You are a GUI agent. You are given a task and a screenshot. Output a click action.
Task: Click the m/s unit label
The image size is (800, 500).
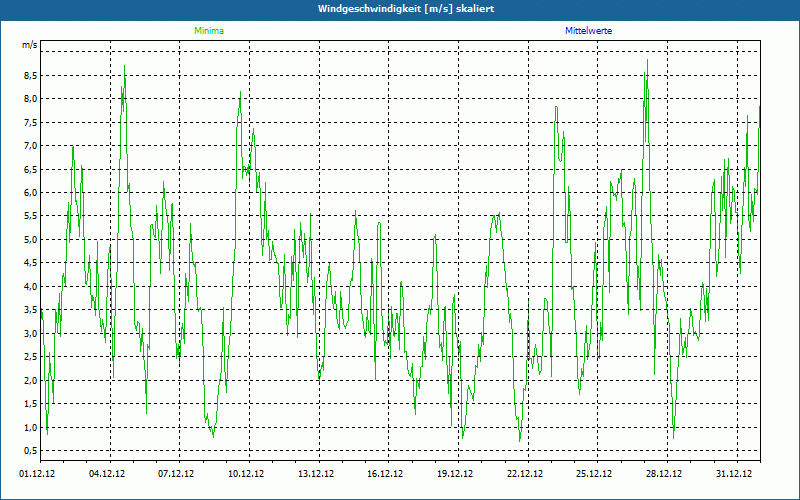30,45
